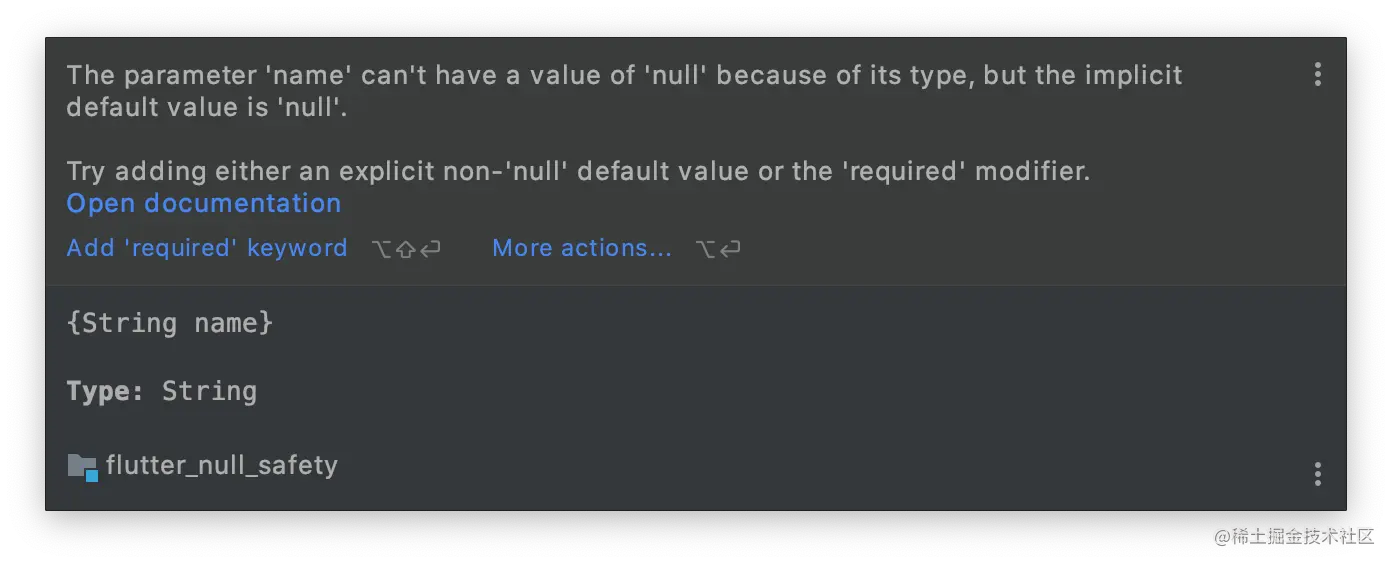Viewport: 1392px width, 564px height.
Task: Click the String type value after Type:
Action: click(209, 391)
